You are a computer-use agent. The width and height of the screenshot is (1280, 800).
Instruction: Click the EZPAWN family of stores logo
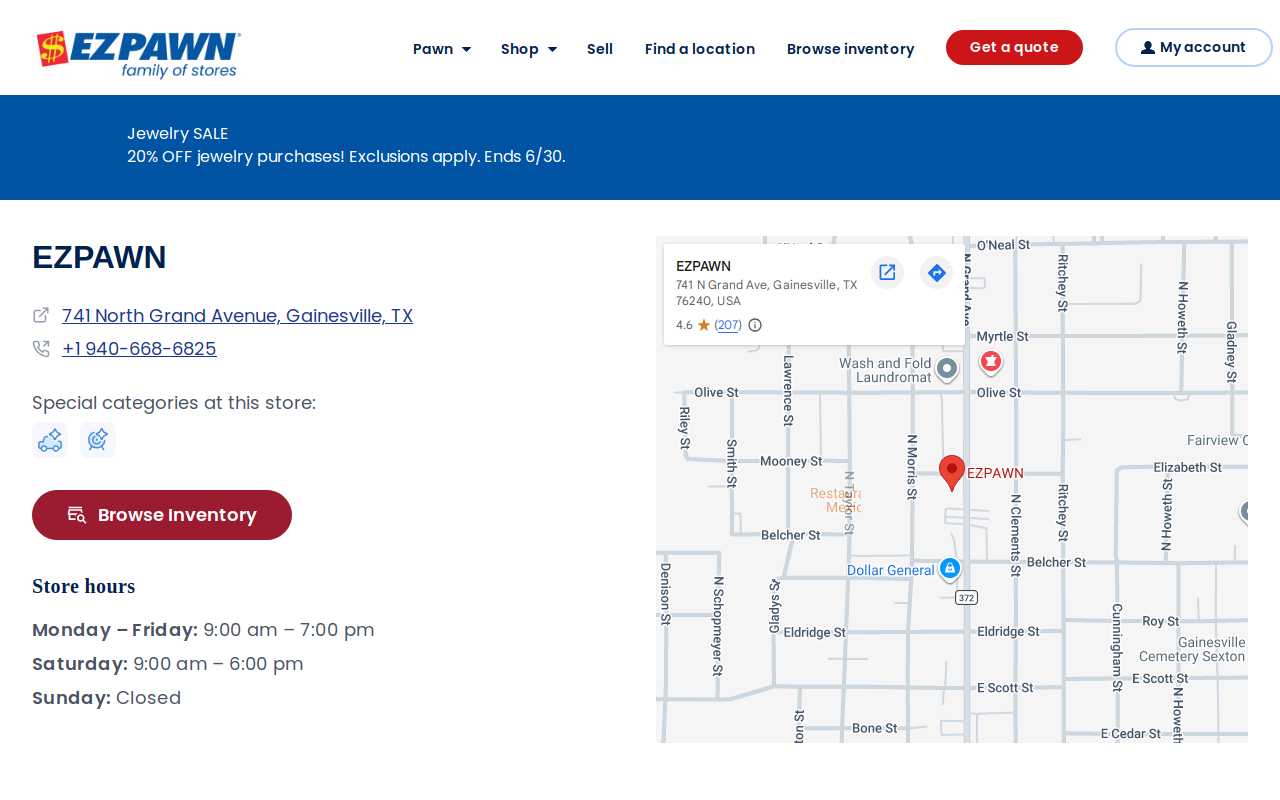tap(139, 54)
